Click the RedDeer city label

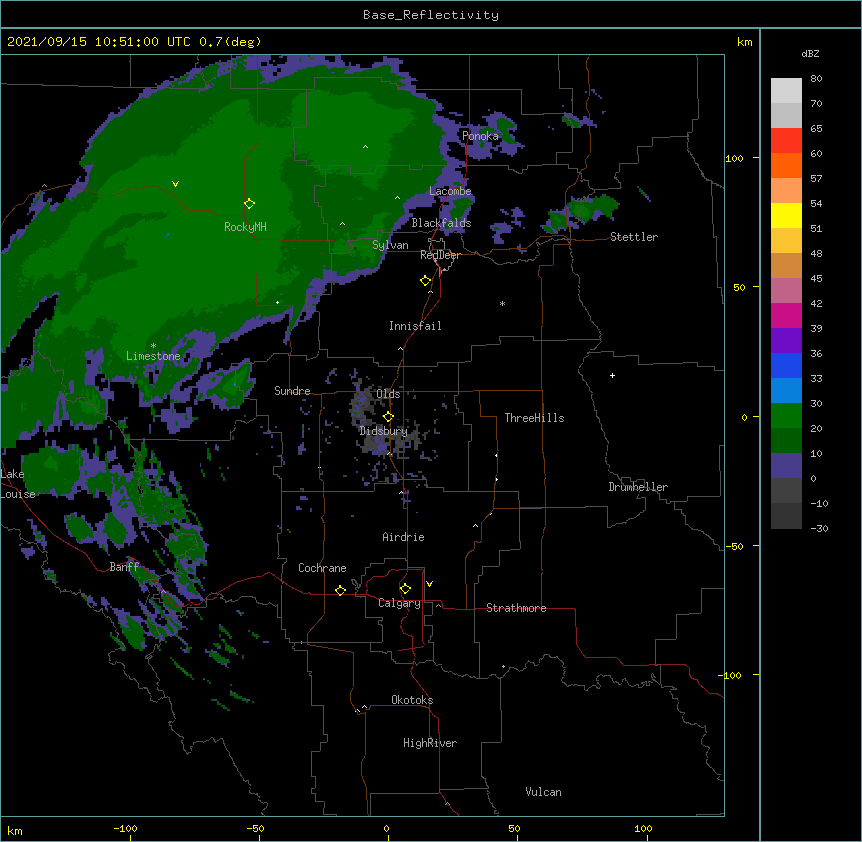440,255
